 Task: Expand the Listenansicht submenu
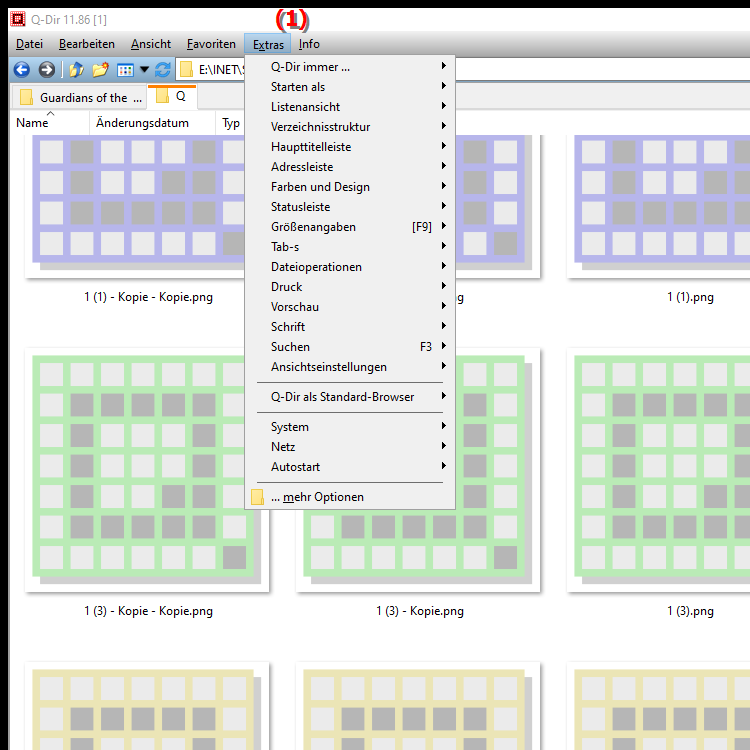[x=350, y=107]
